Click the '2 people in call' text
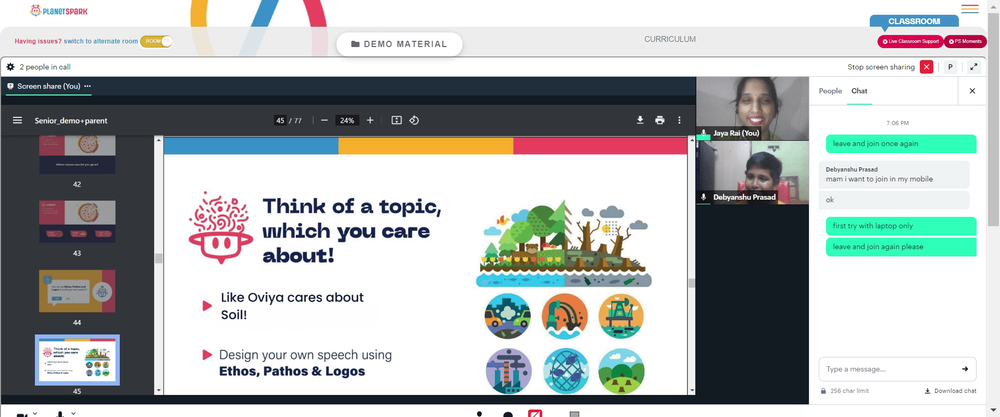The height and width of the screenshot is (417, 1000). 45,67
